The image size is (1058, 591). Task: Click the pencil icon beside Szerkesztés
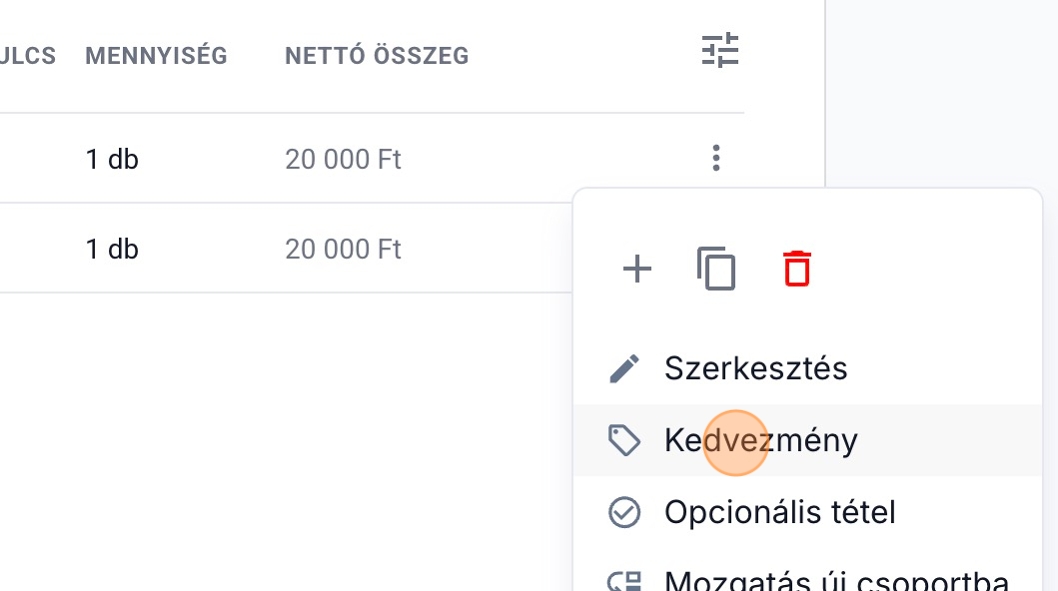click(x=625, y=369)
